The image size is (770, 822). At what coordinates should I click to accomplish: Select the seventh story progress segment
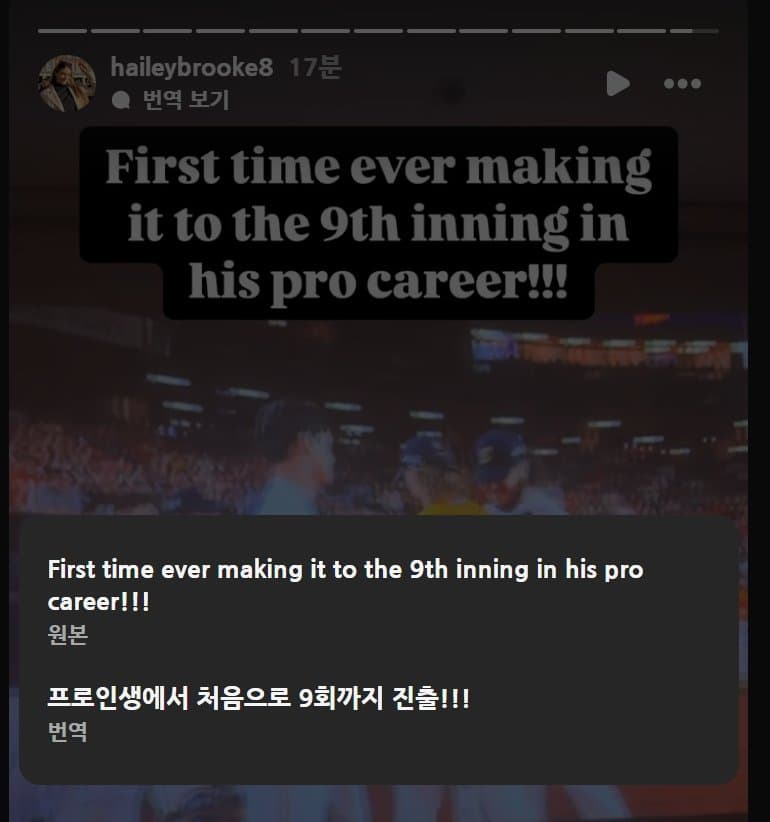pyautogui.click(x=378, y=31)
